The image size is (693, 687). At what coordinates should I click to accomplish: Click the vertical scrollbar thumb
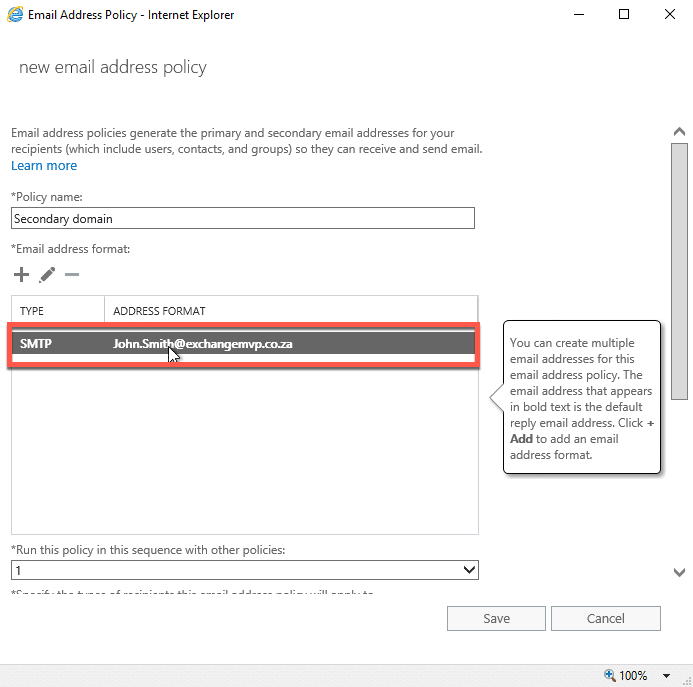tap(679, 271)
